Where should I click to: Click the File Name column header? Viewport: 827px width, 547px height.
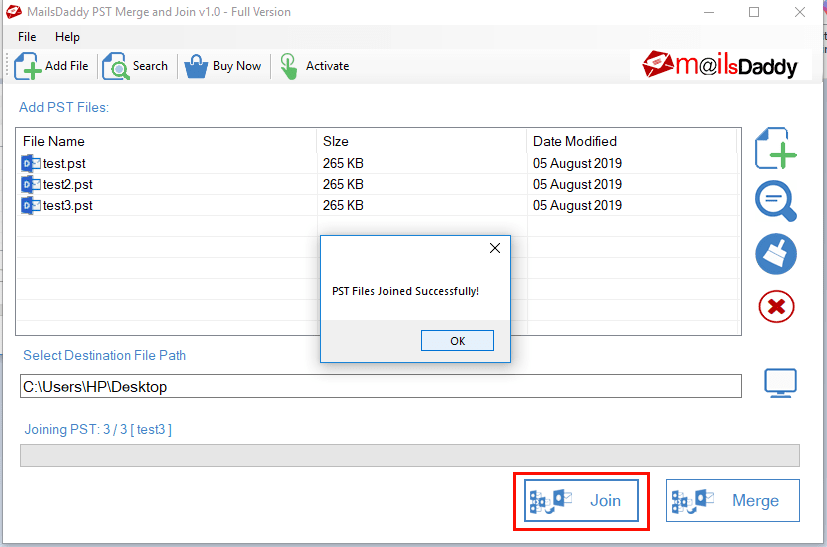pyautogui.click(x=167, y=141)
